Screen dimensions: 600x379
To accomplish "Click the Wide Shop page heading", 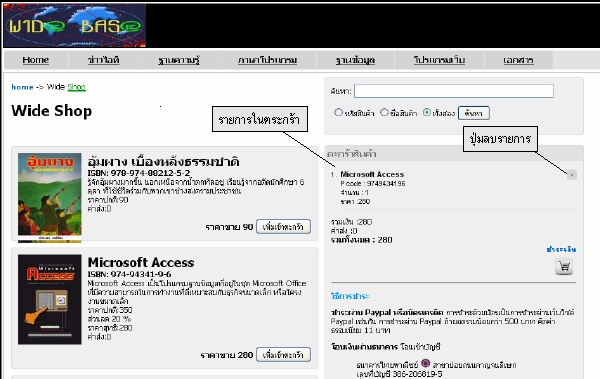I will (x=52, y=111).
